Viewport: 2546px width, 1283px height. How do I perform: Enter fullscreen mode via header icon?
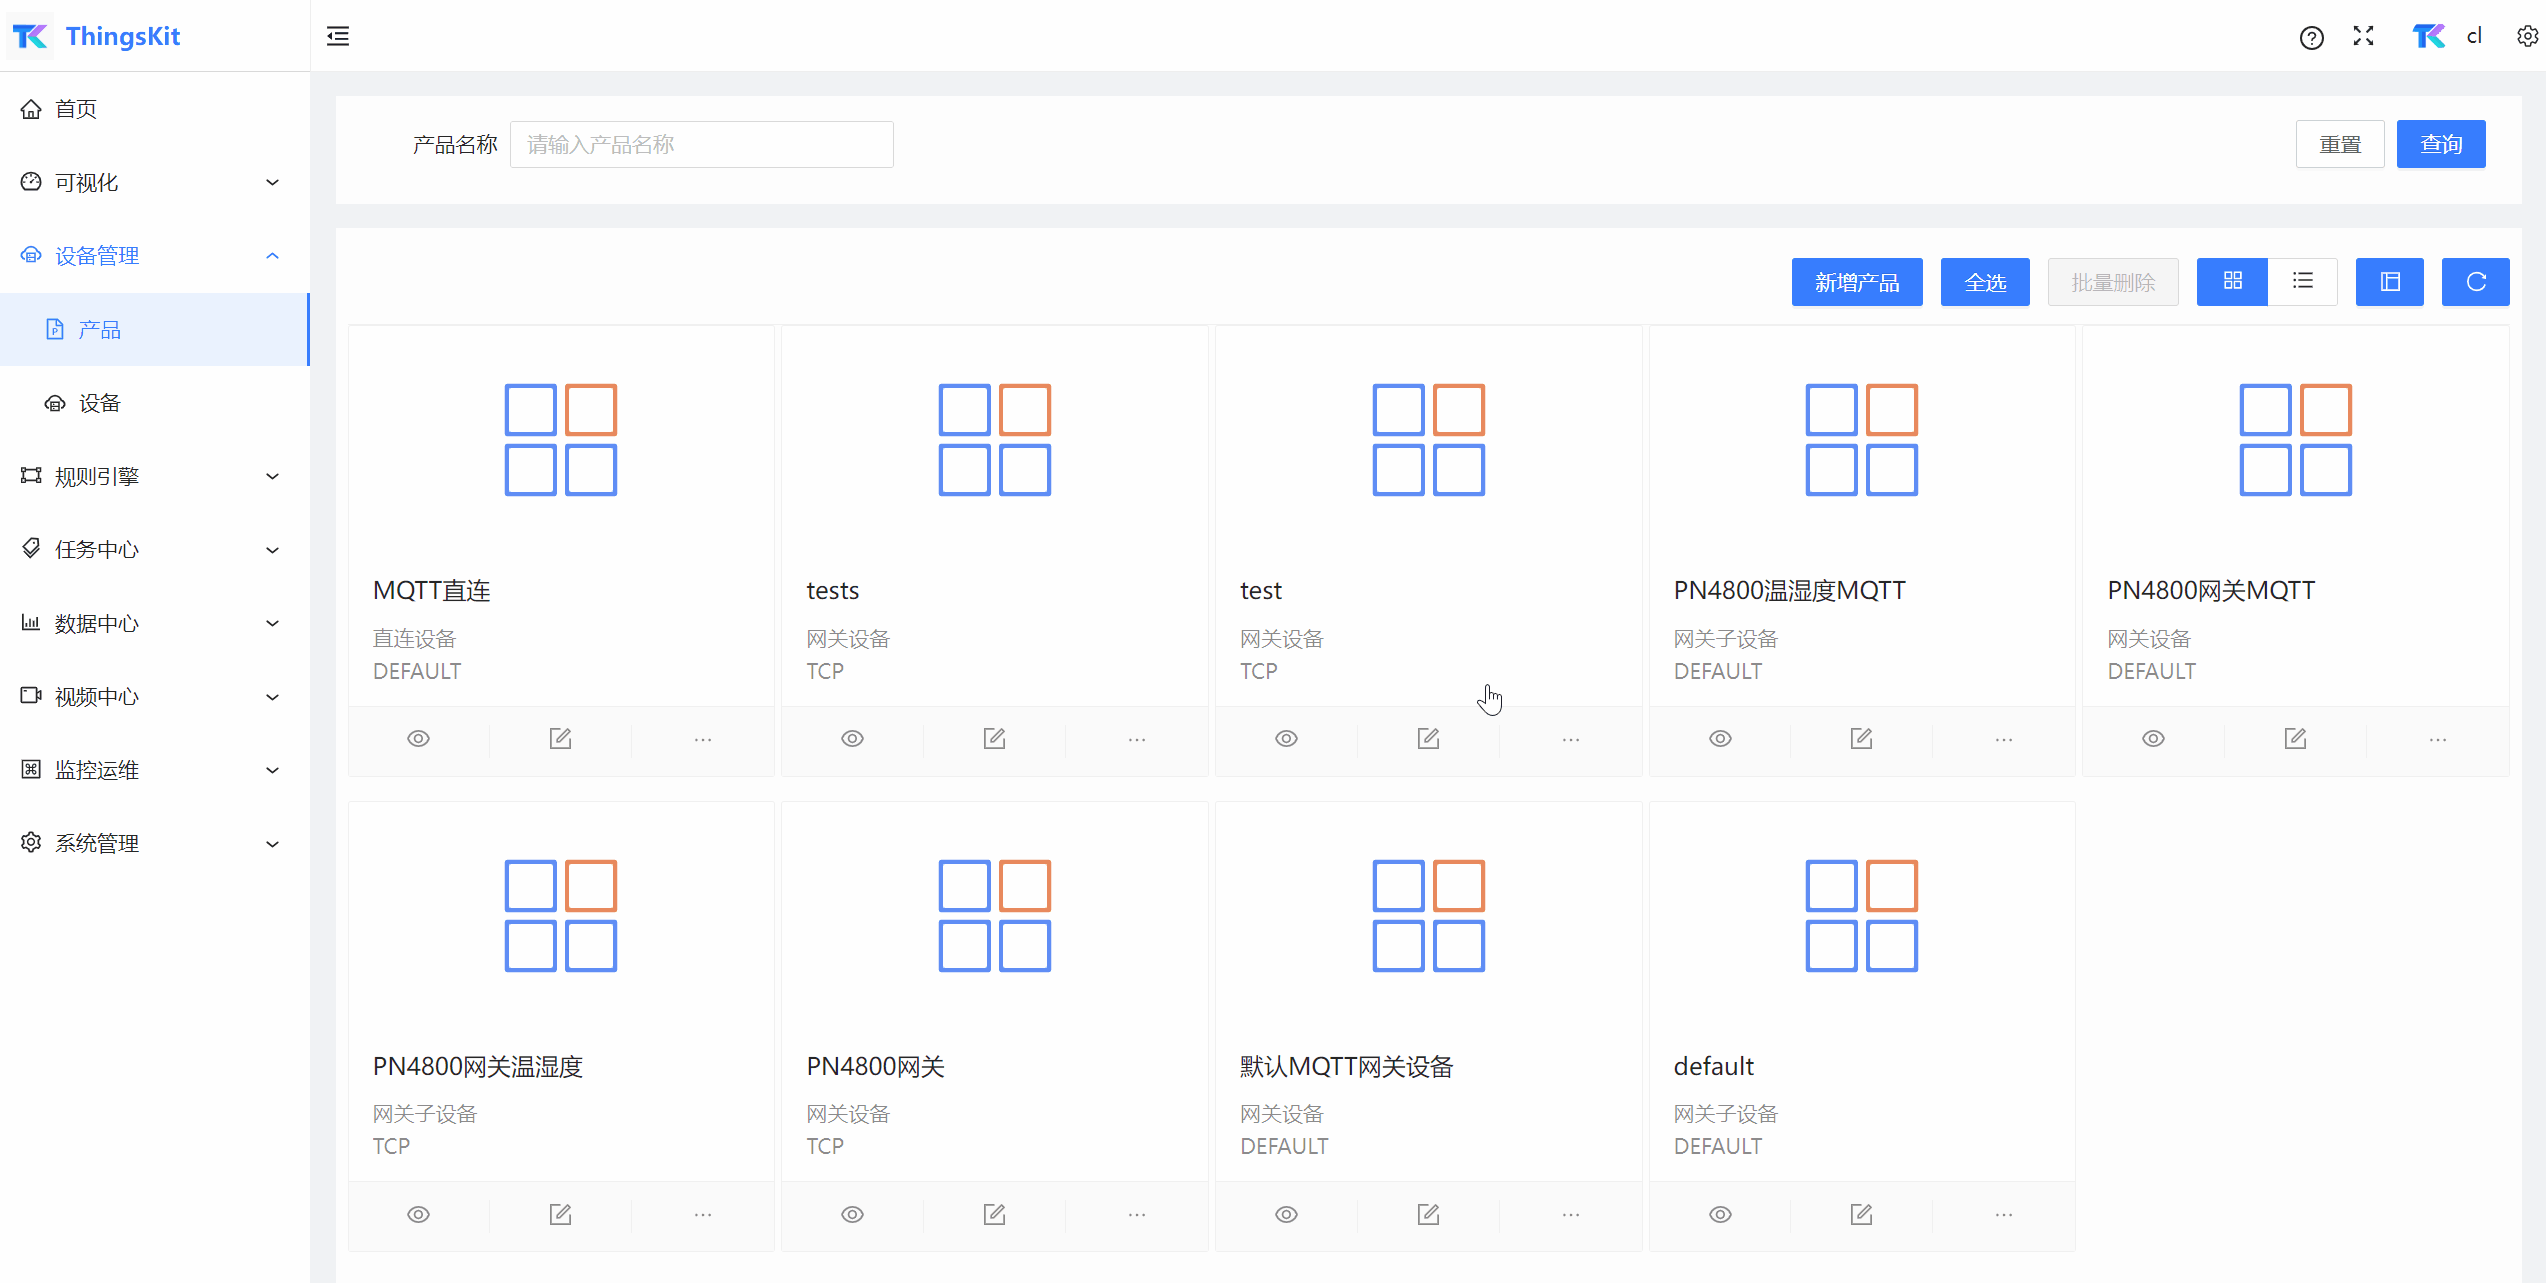click(2364, 37)
